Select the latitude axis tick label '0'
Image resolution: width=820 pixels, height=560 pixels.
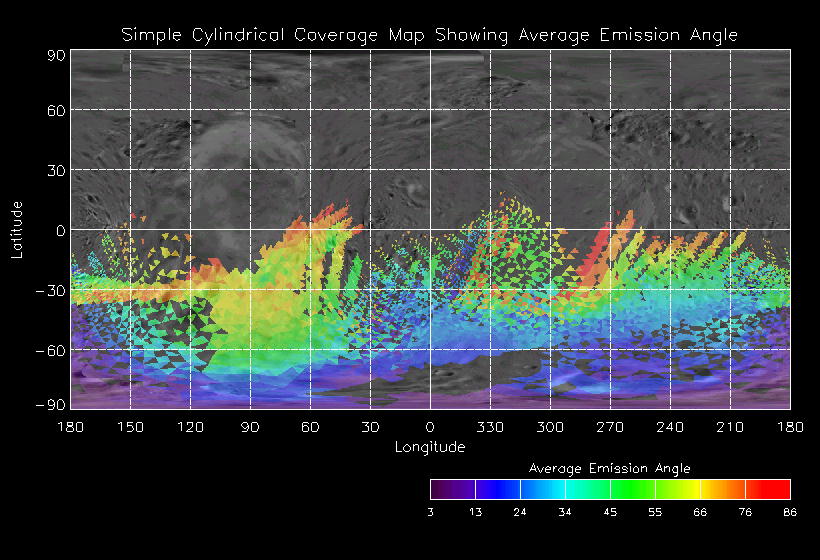coord(61,231)
